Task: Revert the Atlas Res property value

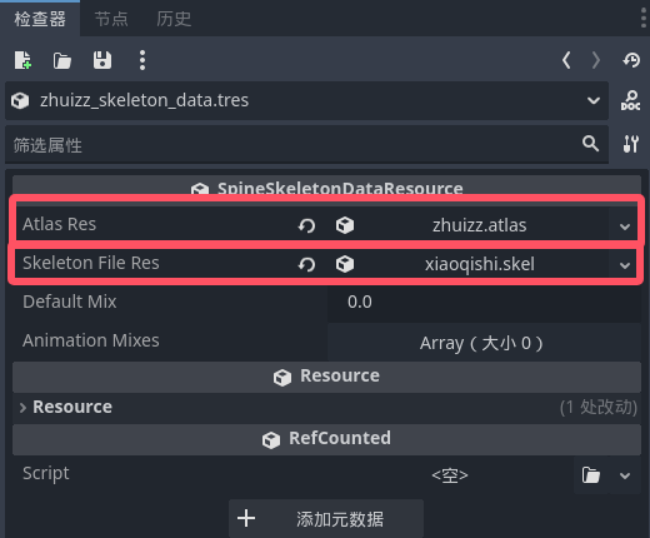Action: [307, 226]
